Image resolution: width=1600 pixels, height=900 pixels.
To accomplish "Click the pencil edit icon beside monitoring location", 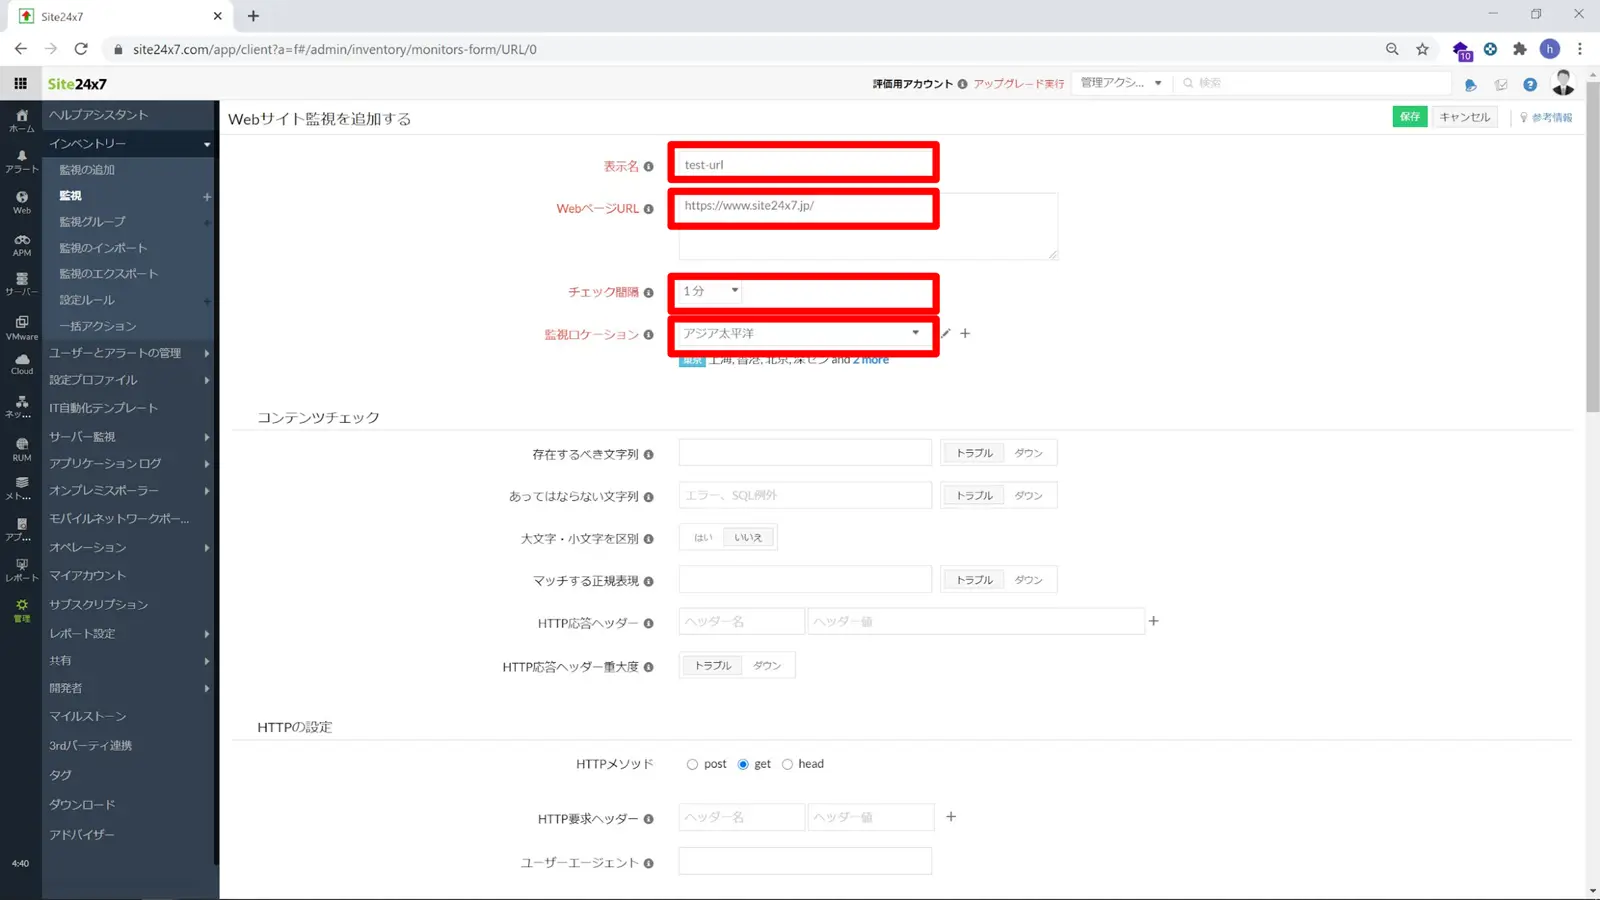I will pyautogui.click(x=946, y=333).
